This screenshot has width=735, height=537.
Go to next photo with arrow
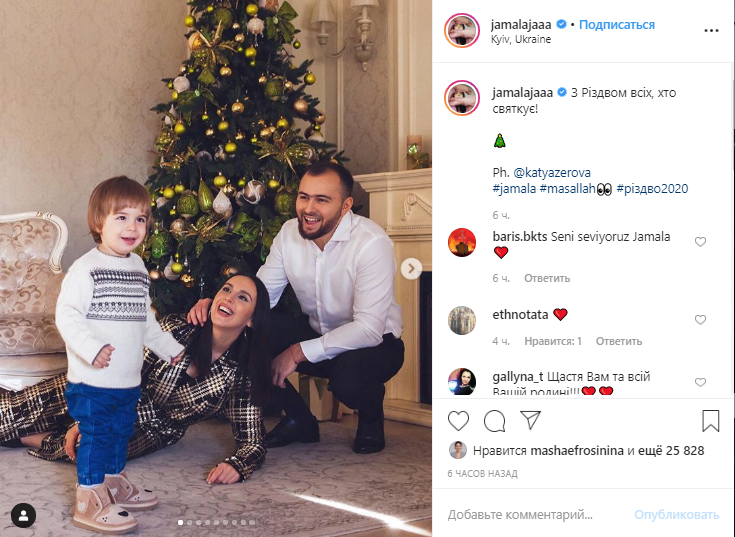click(x=411, y=268)
